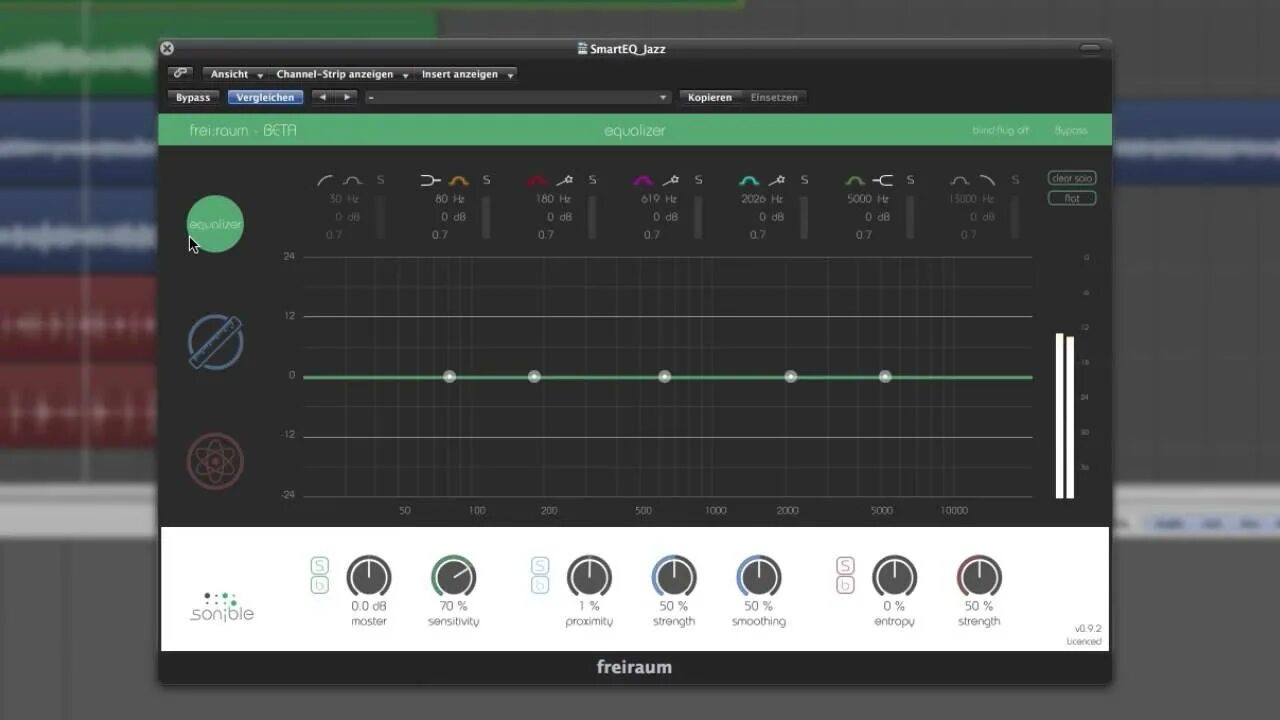Screen dimensions: 1280x720
Task: Click Bypass in the green freiraum bar
Action: click(x=1070, y=130)
